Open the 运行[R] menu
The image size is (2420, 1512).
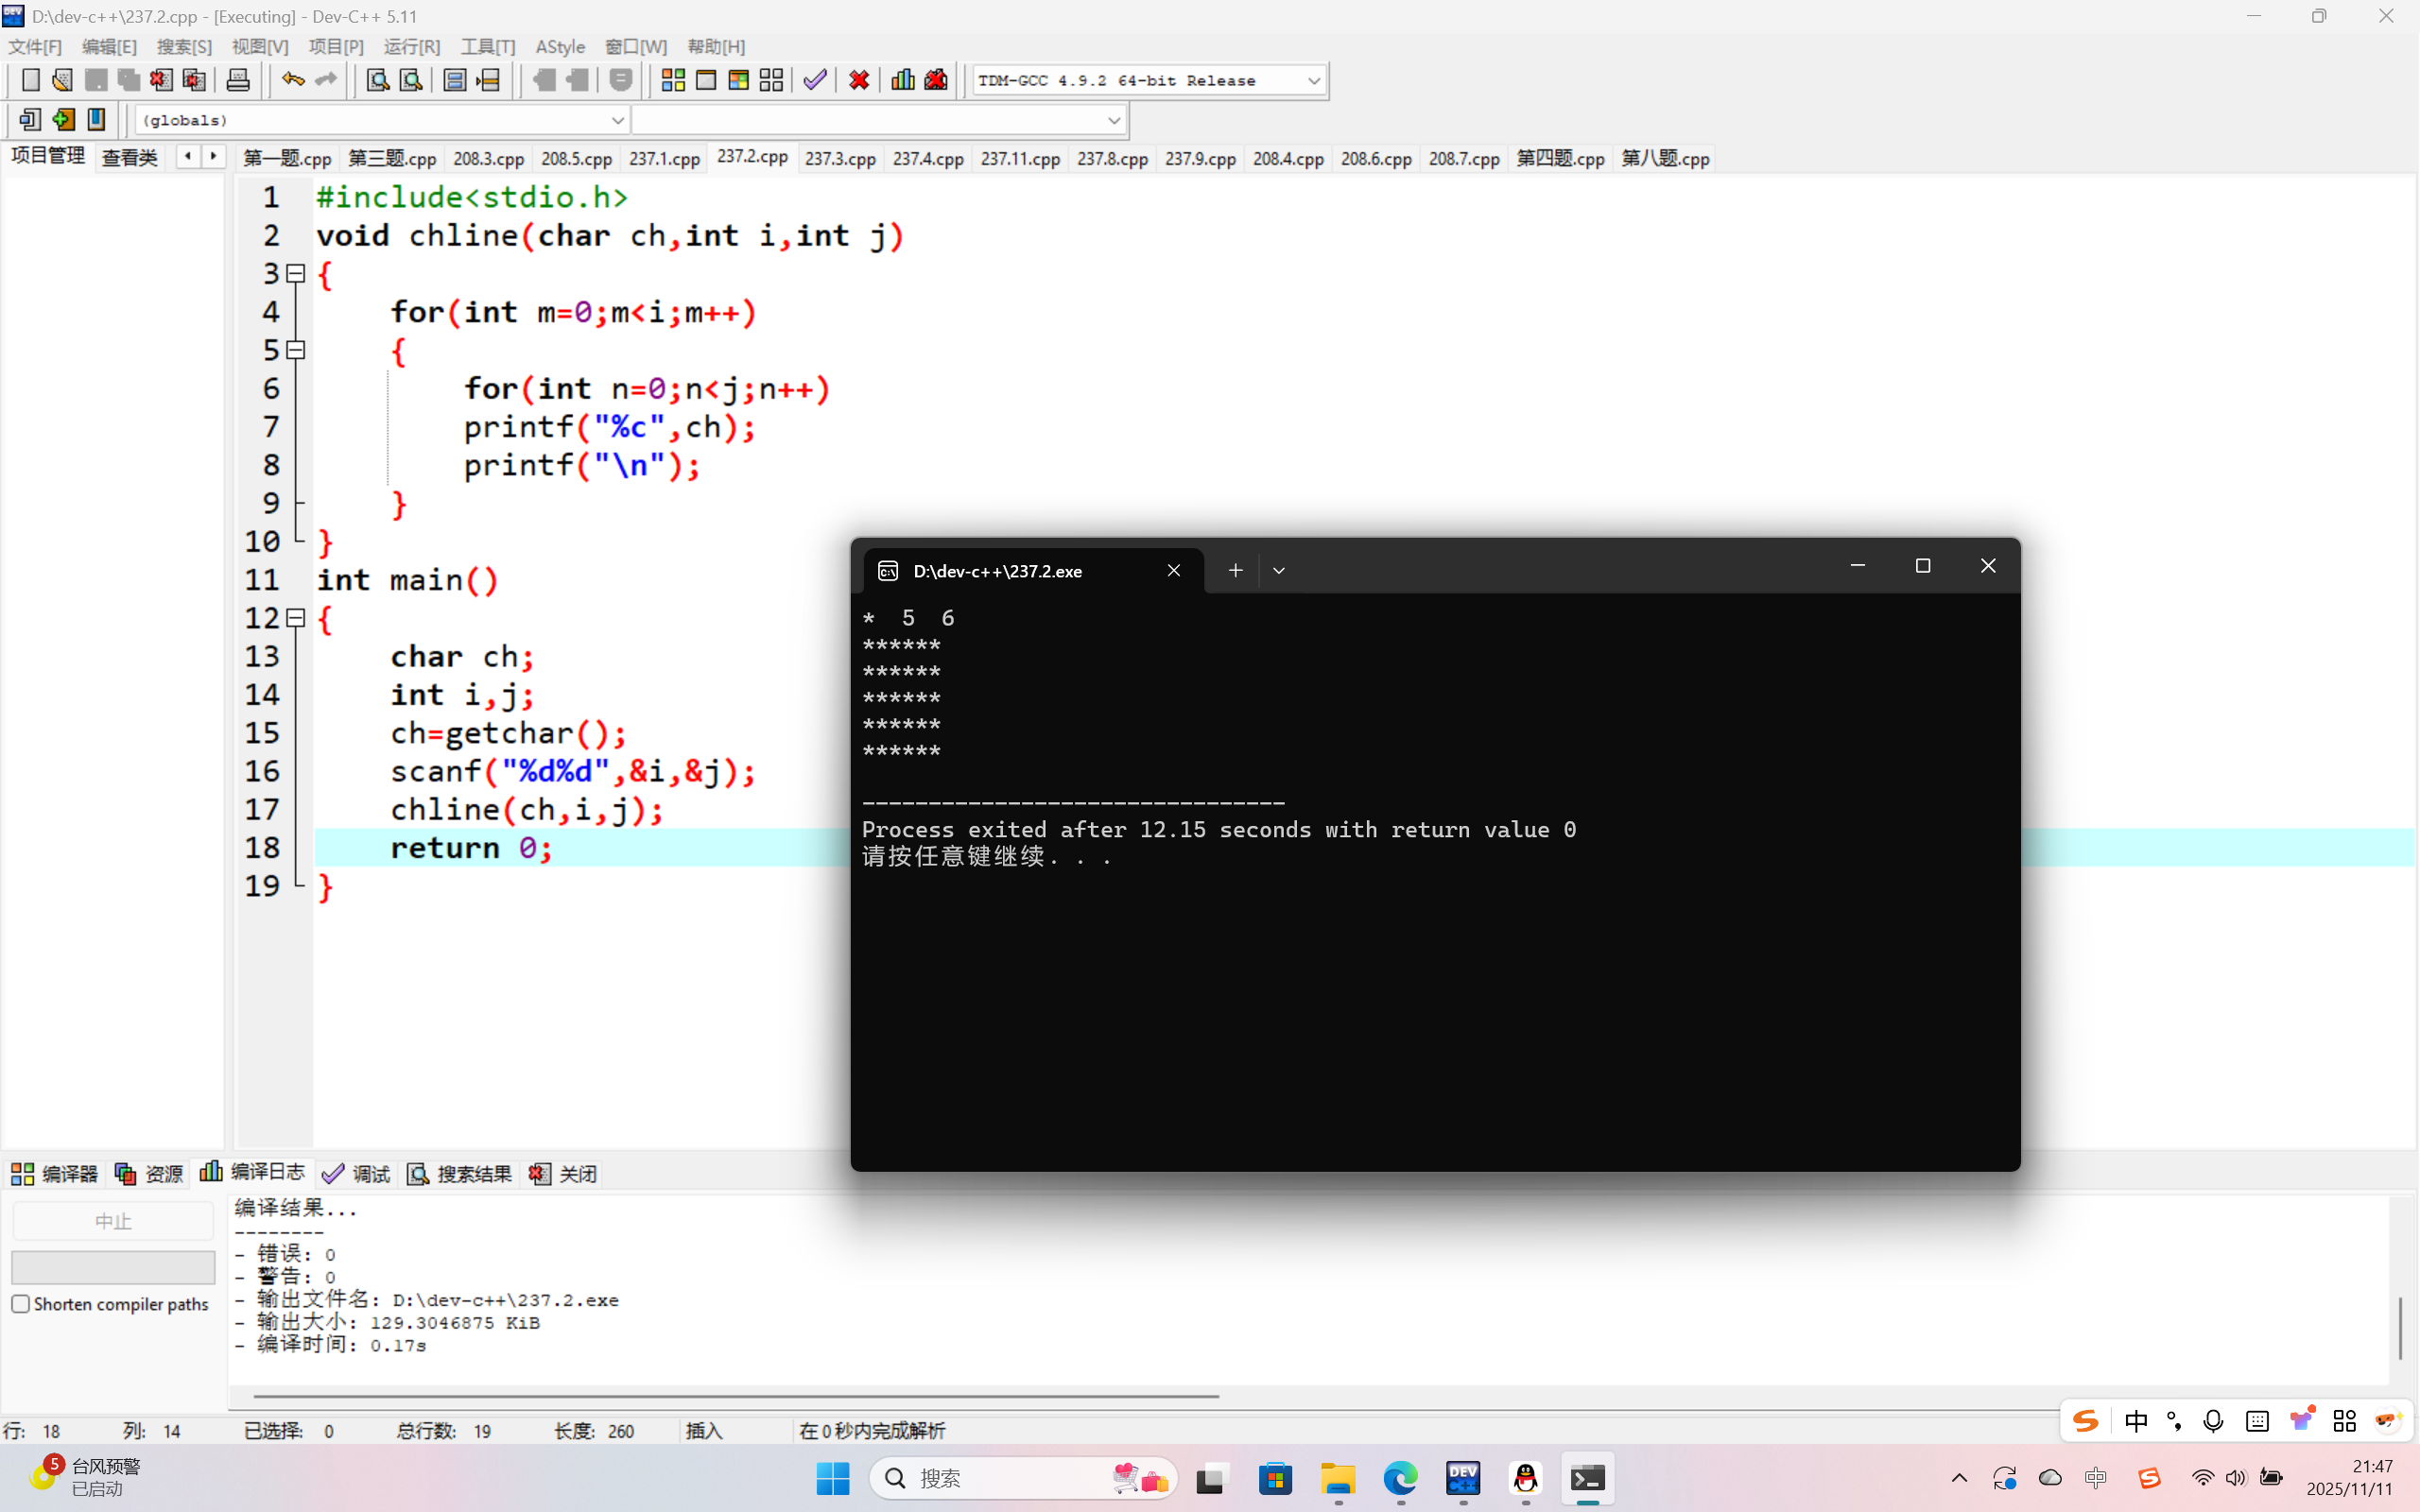(x=411, y=46)
